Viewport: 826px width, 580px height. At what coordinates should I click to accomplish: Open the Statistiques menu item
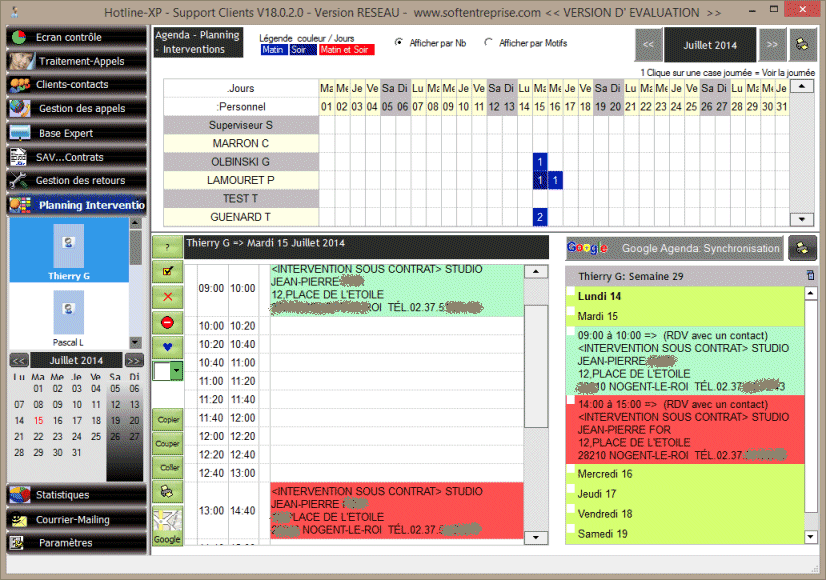74,495
